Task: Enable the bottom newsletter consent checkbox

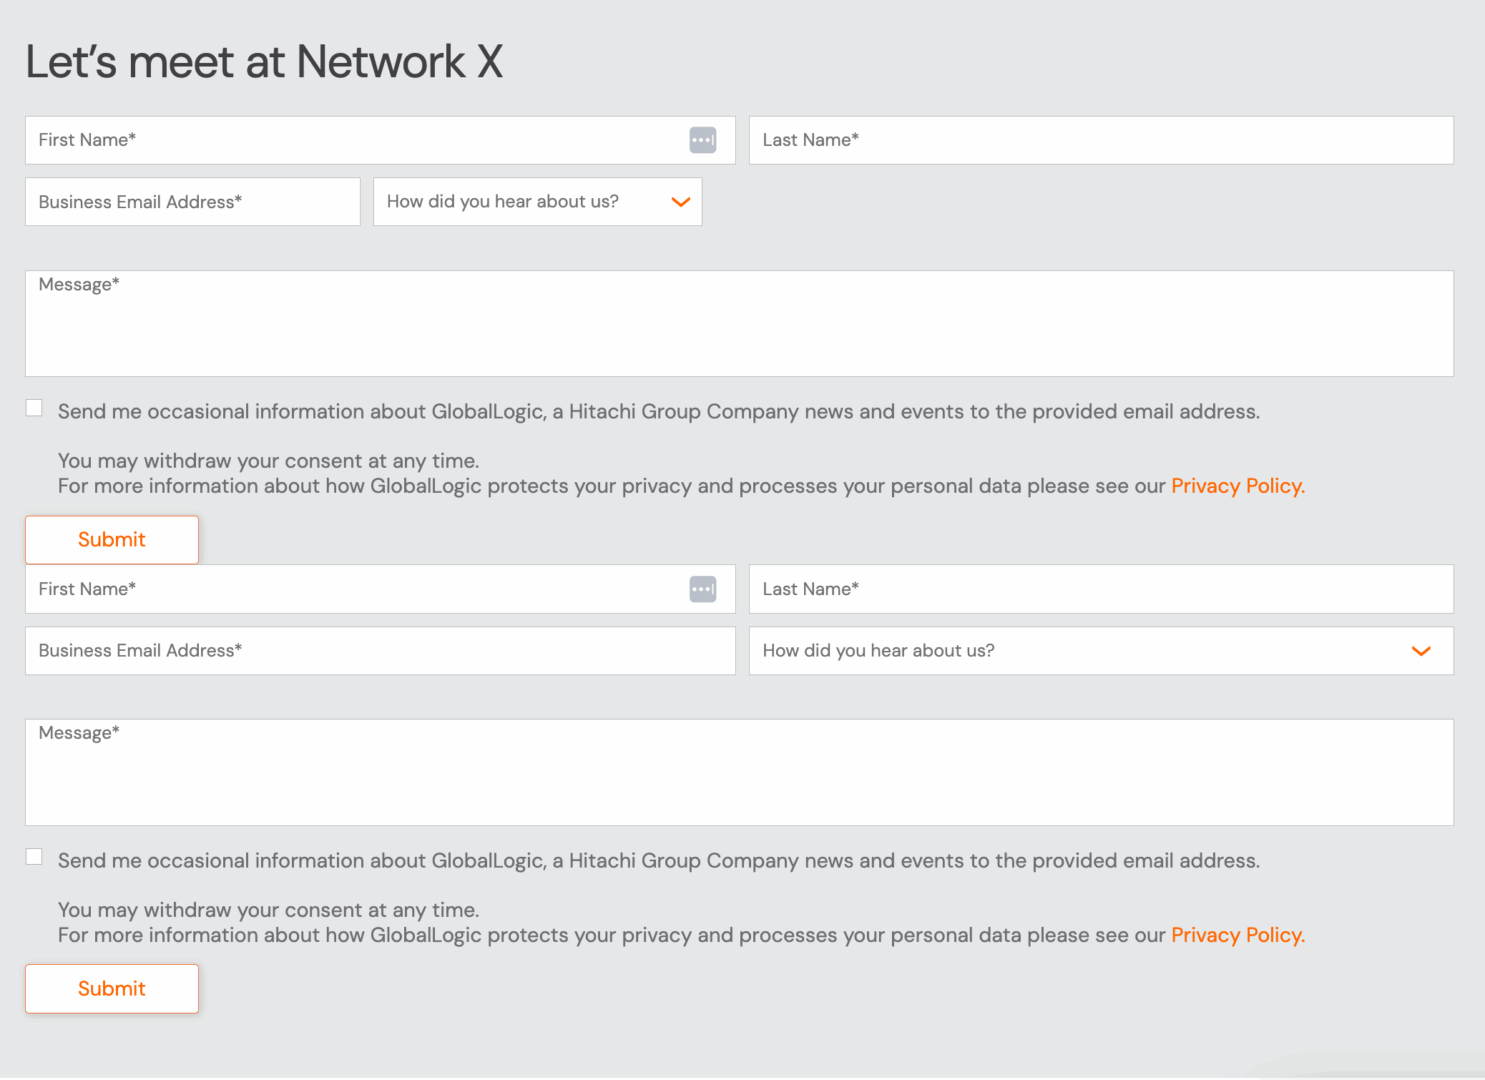Action: [33, 855]
